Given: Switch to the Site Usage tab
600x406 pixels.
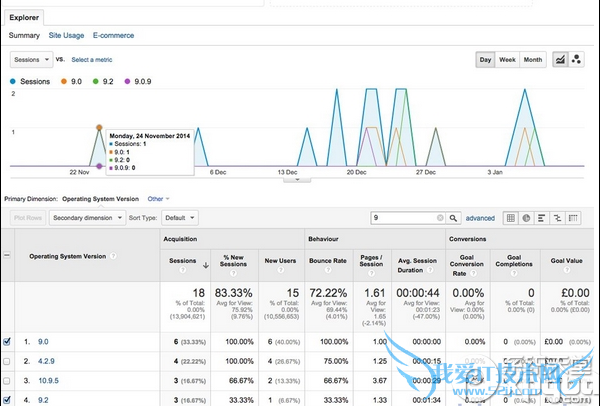Looking at the screenshot, I should click(67, 36).
